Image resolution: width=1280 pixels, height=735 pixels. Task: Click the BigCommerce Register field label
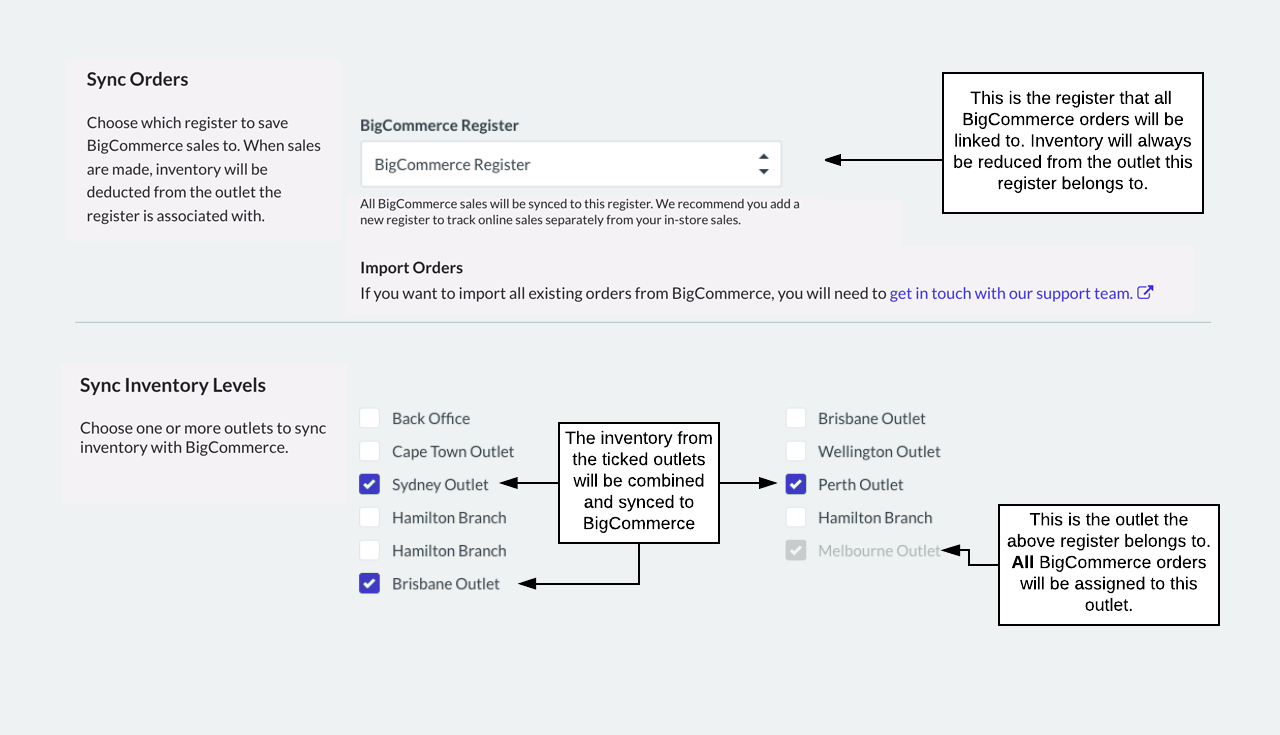click(439, 126)
